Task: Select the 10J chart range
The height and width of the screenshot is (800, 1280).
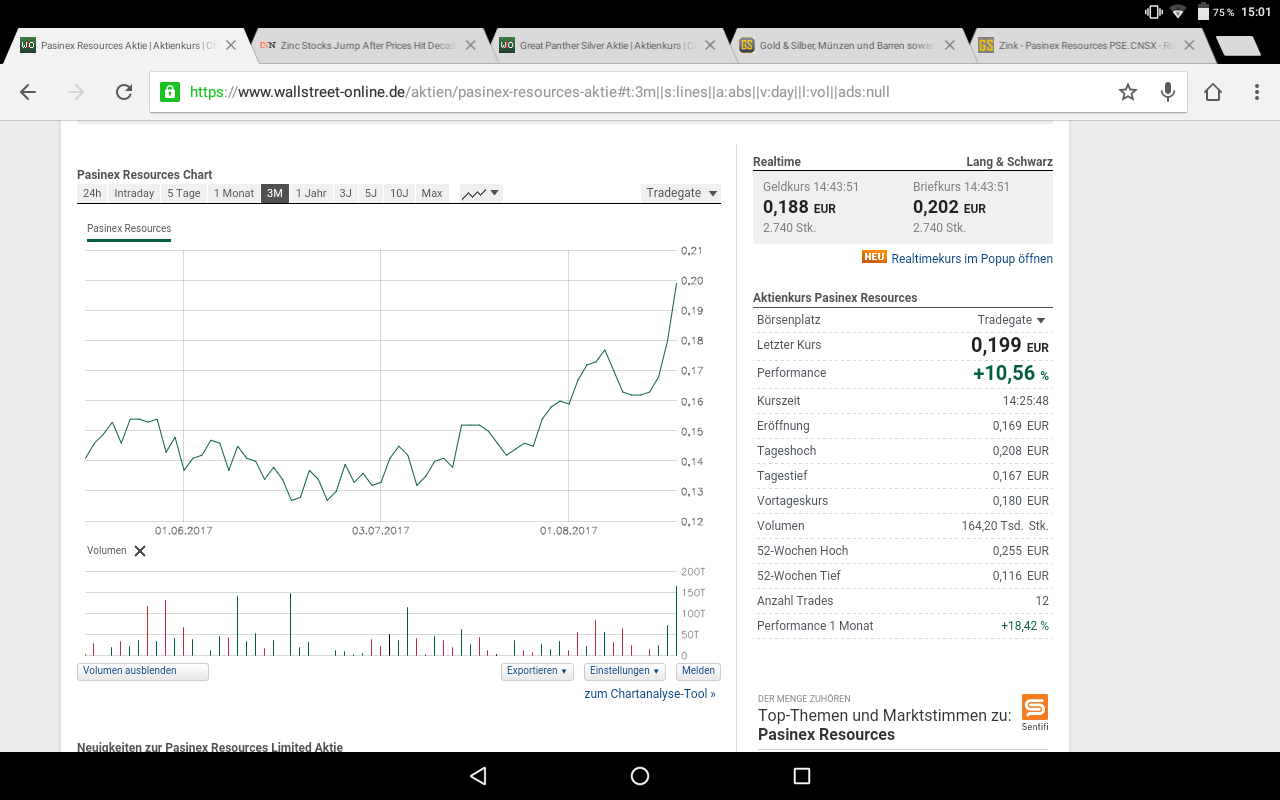Action: click(399, 193)
